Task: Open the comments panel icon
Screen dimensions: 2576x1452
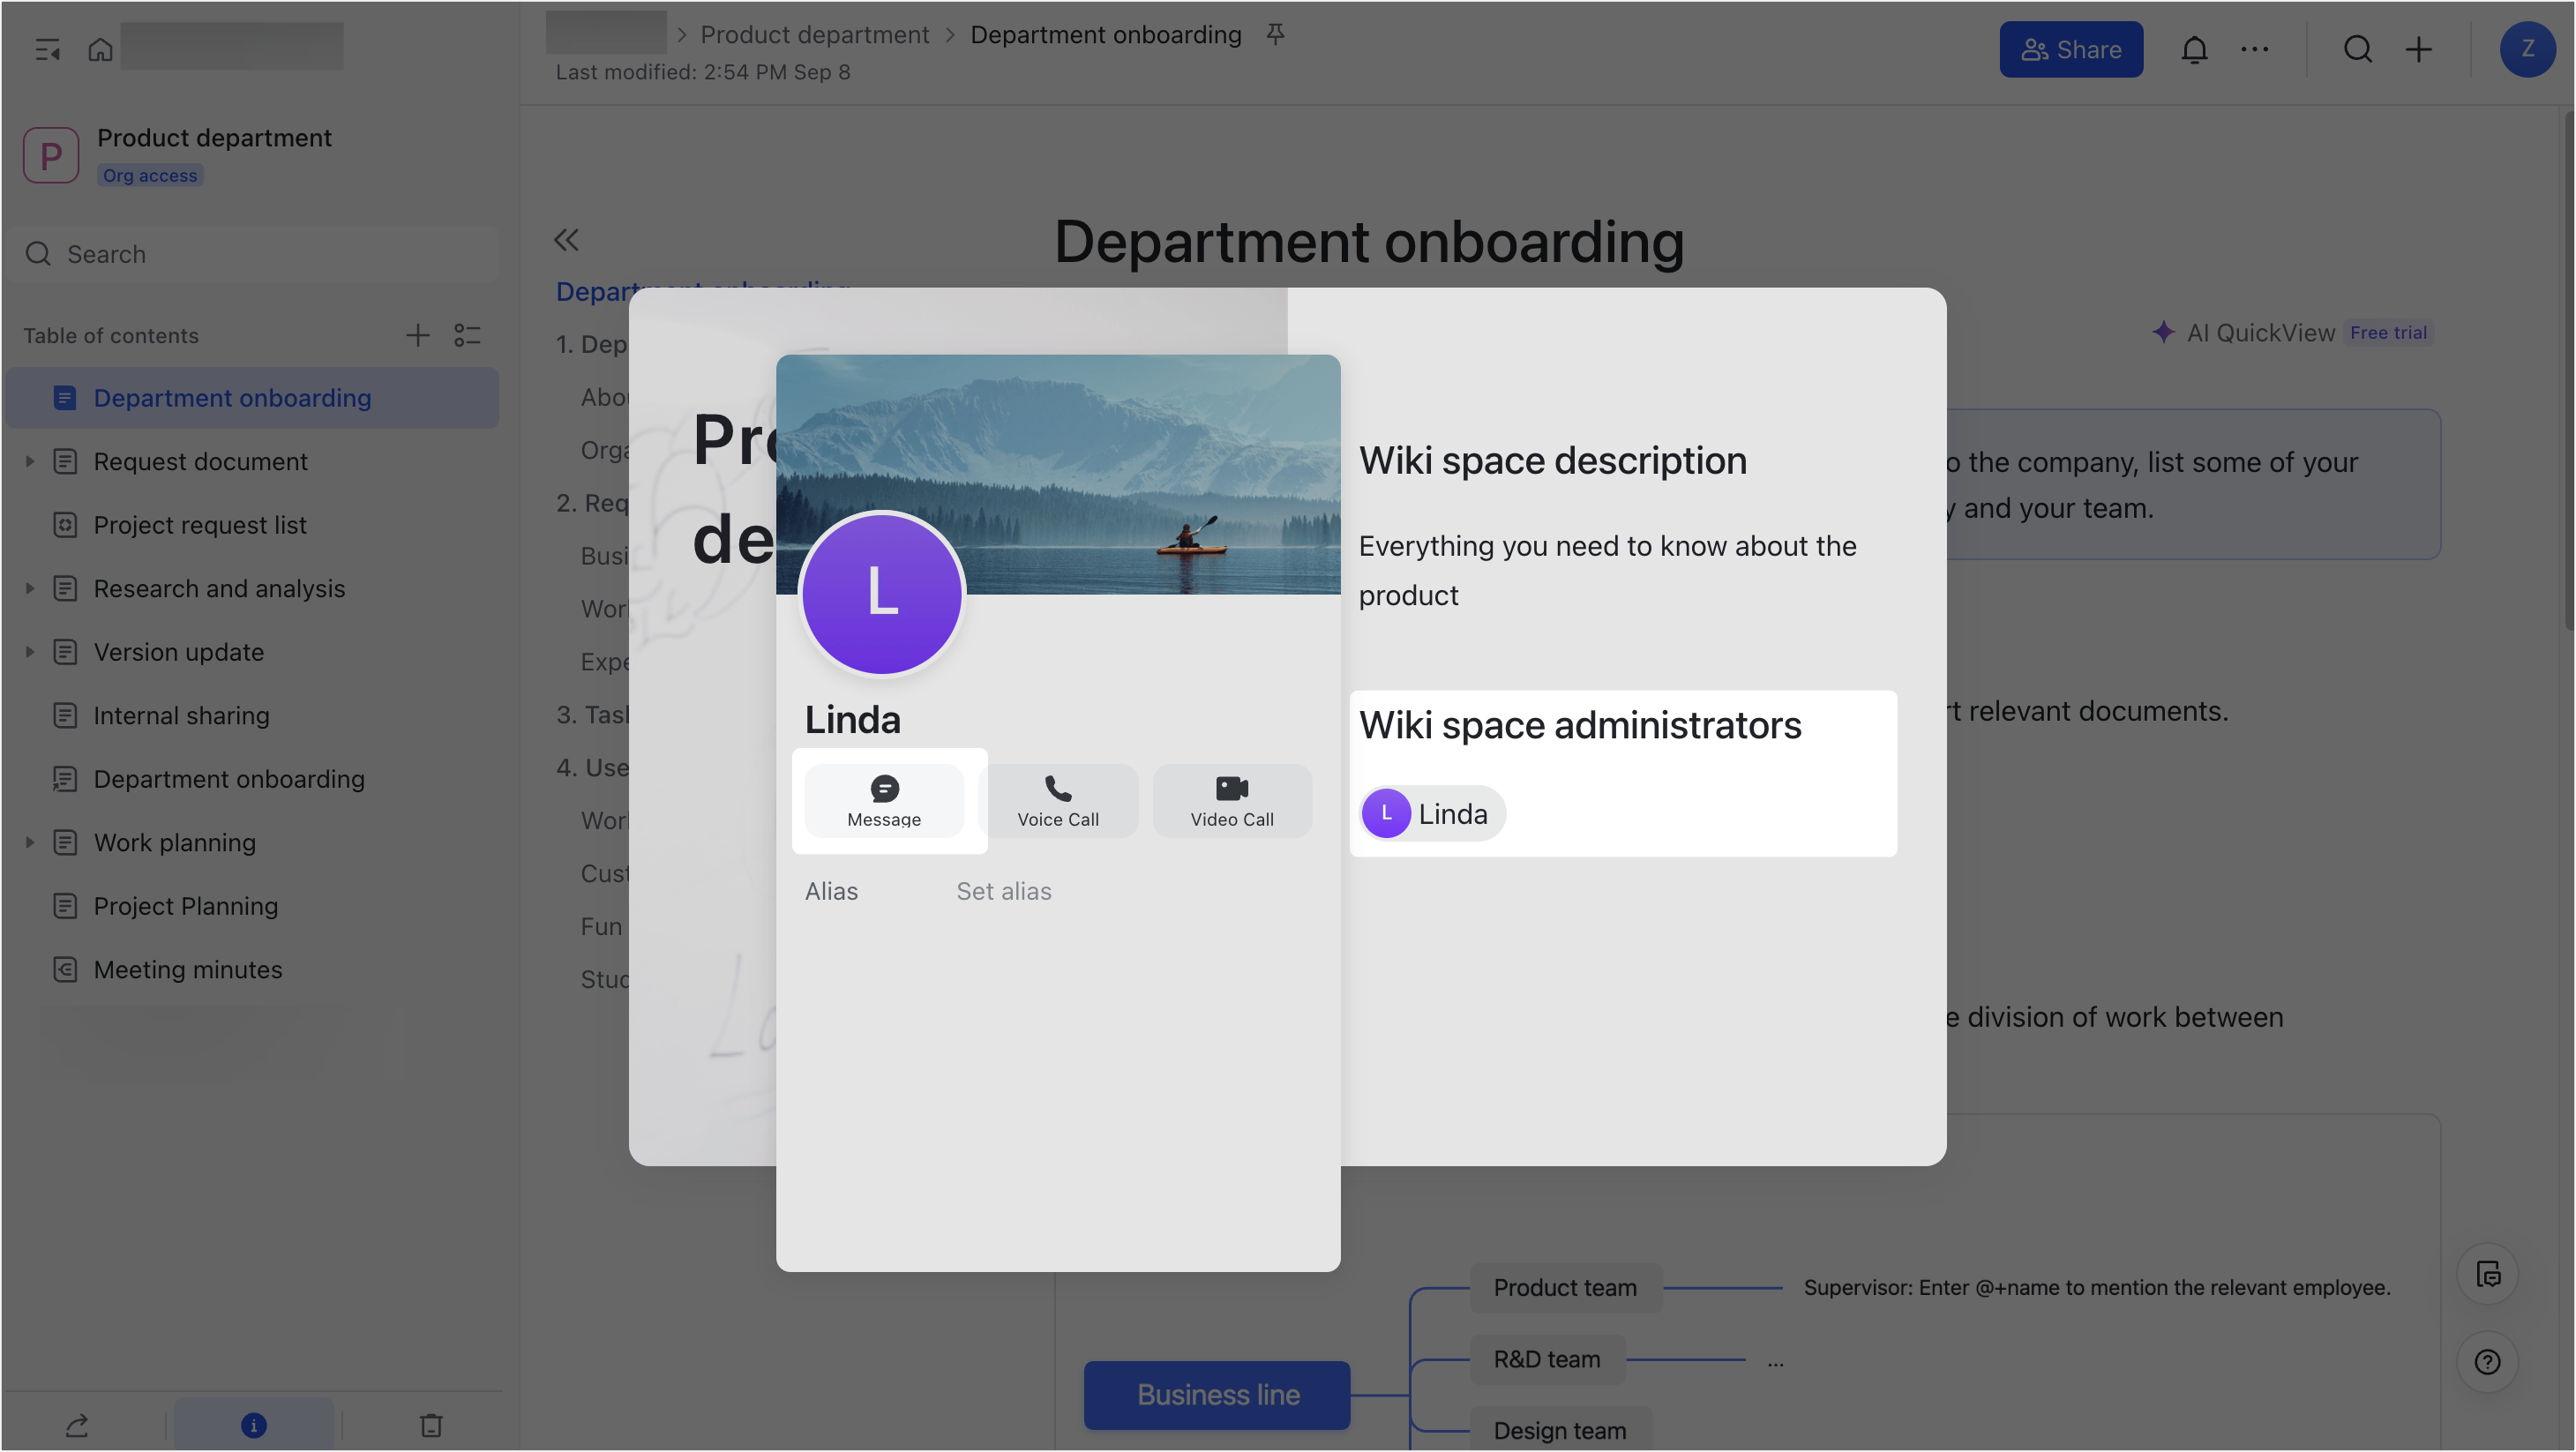Action: 2488,1275
